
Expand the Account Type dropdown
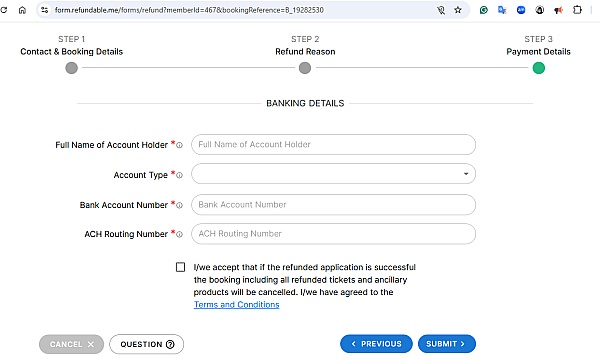pos(333,174)
